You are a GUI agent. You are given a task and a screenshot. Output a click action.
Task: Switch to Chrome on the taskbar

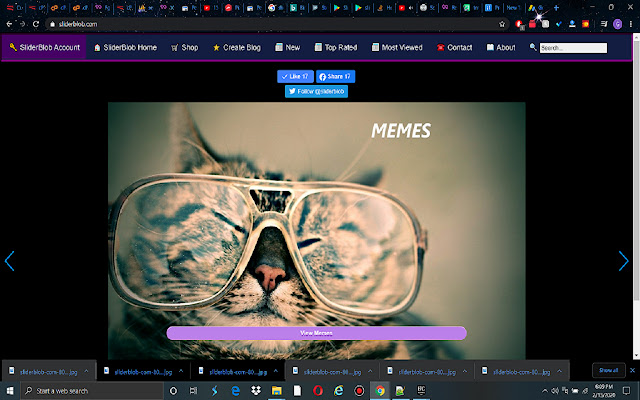tap(380, 391)
